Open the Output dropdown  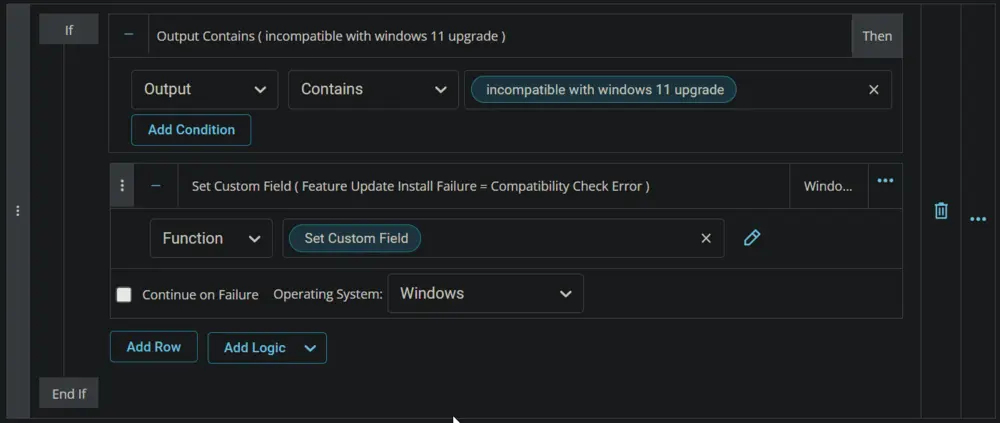[x=205, y=89]
